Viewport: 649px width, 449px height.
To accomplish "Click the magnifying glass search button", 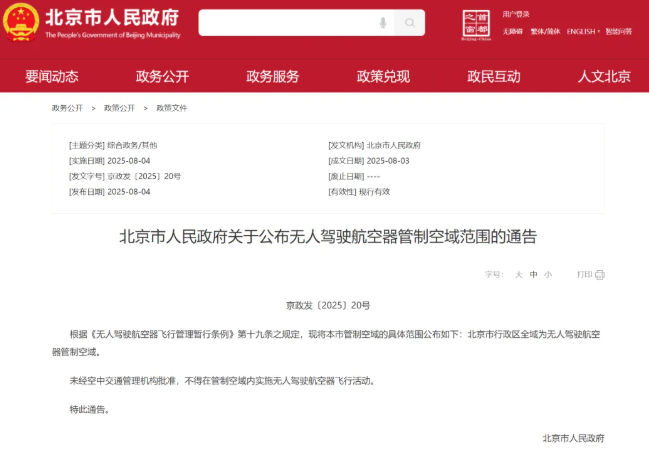I will (409, 23).
